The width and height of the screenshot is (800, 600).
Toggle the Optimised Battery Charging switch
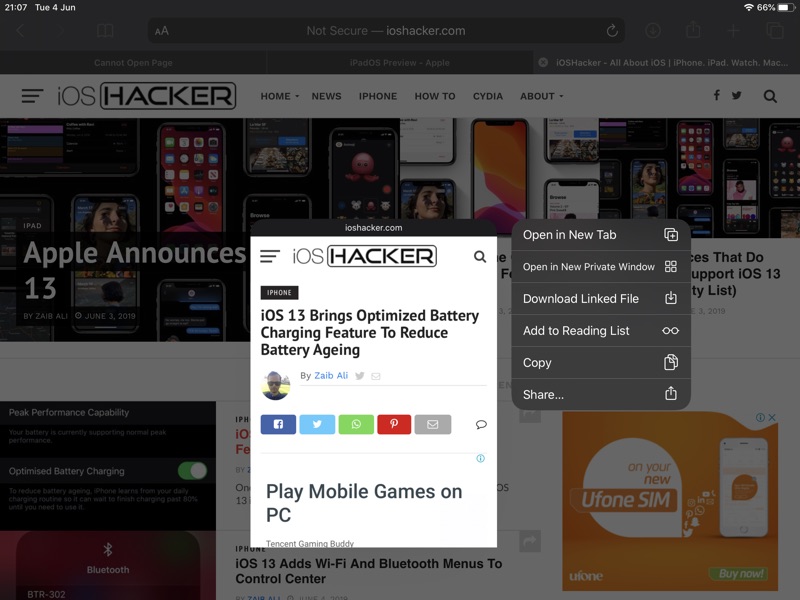point(192,470)
